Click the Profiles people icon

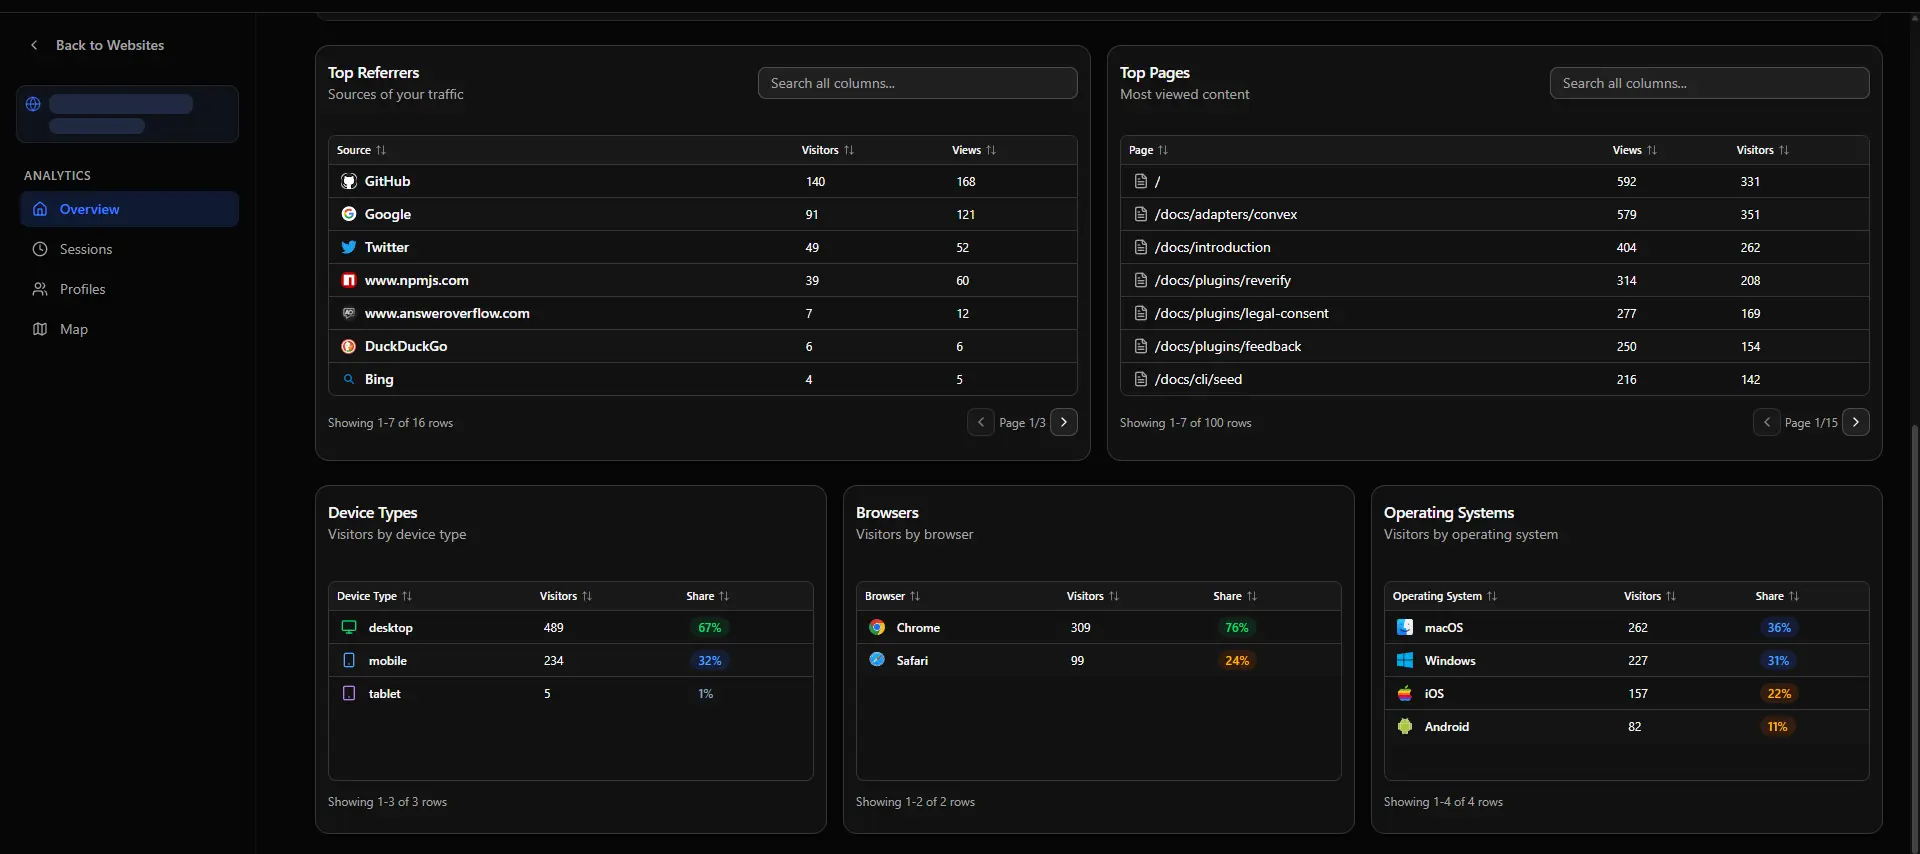40,289
